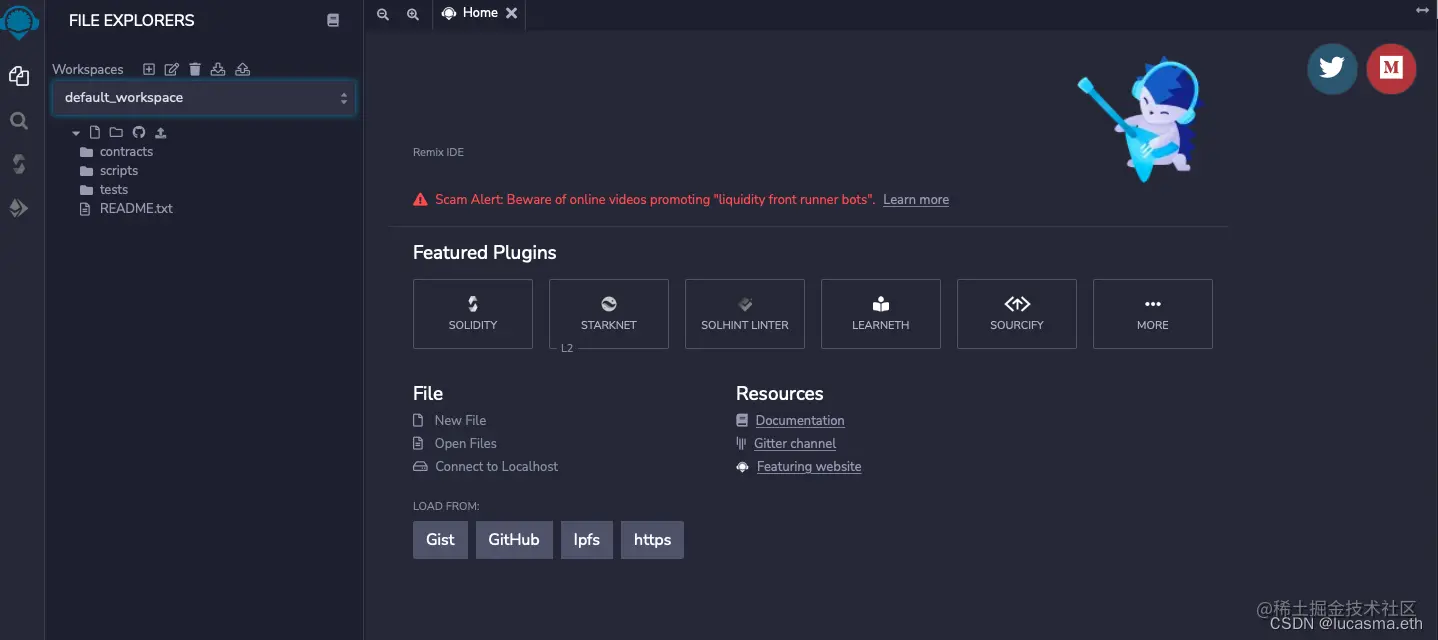The width and height of the screenshot is (1438, 640).
Task: Toggle panel width arrows icon top right
Action: click(x=1423, y=10)
